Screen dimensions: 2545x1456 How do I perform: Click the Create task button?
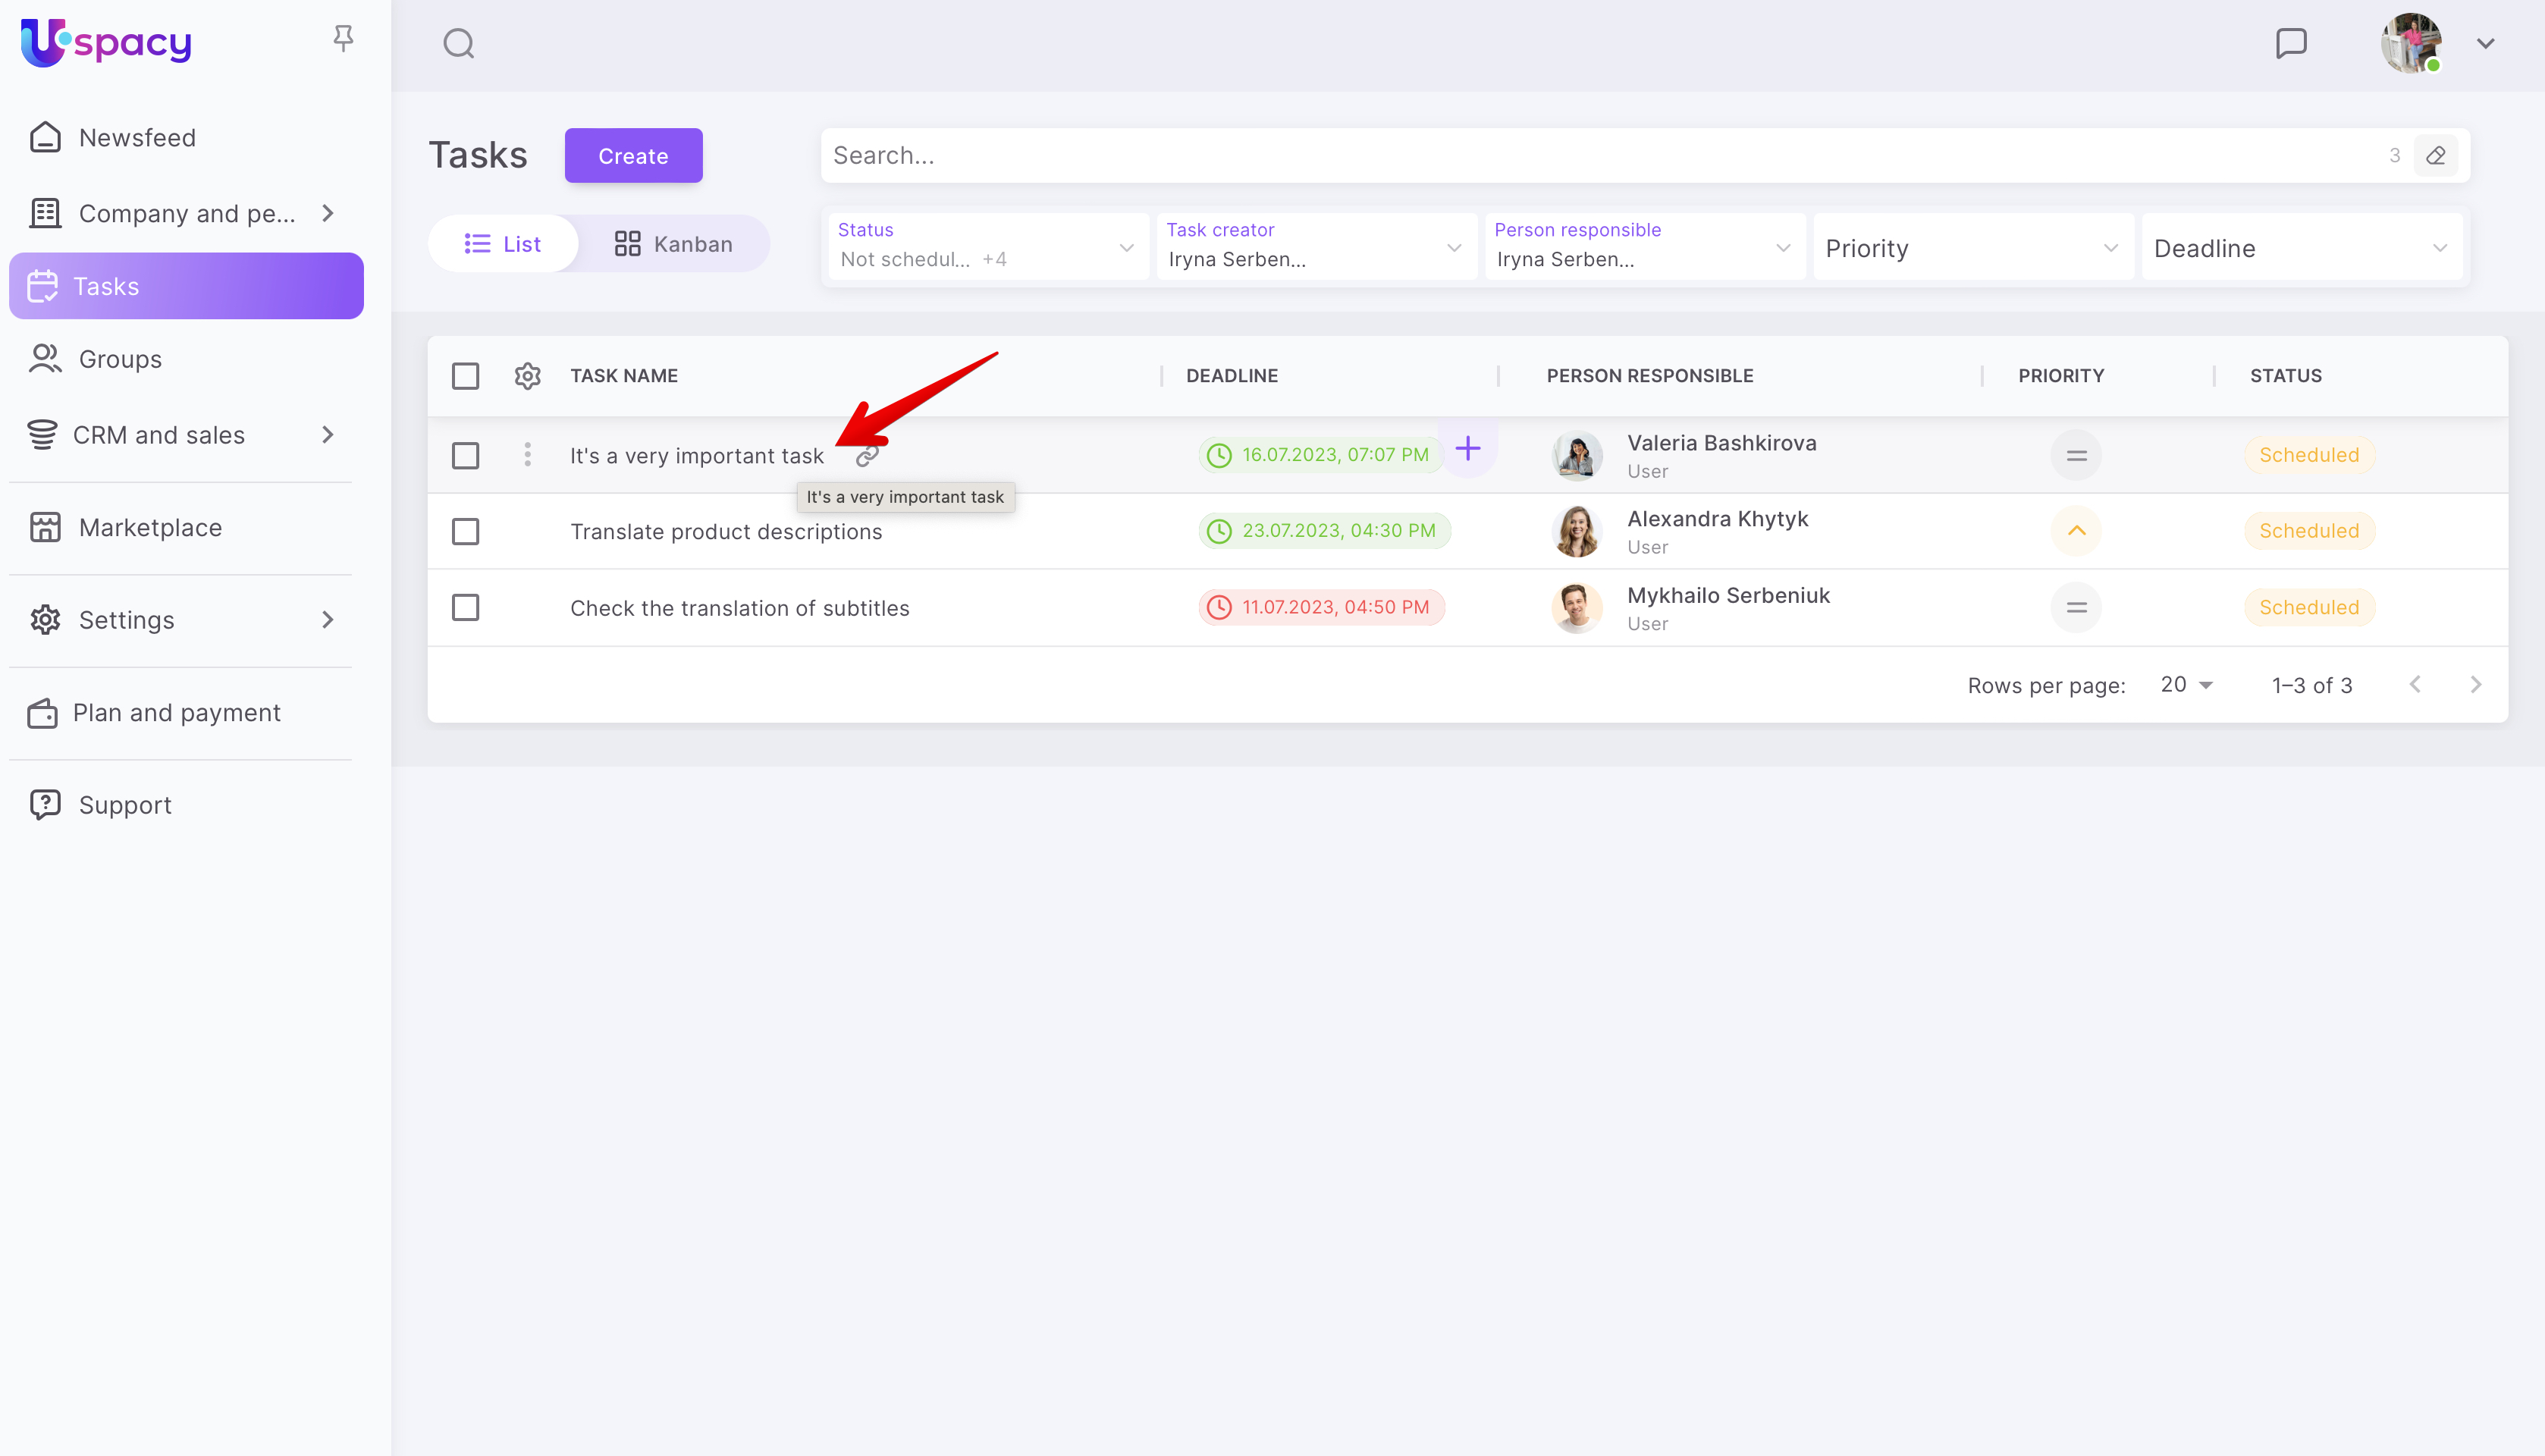pyautogui.click(x=632, y=156)
